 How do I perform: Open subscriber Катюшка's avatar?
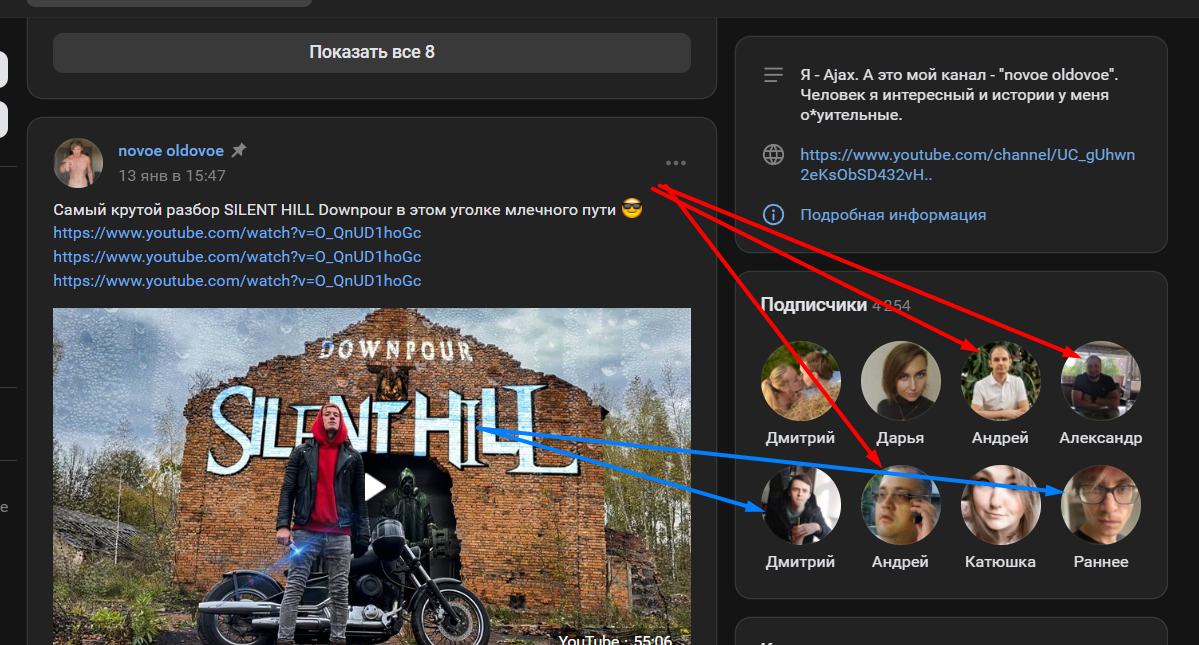[1000, 504]
